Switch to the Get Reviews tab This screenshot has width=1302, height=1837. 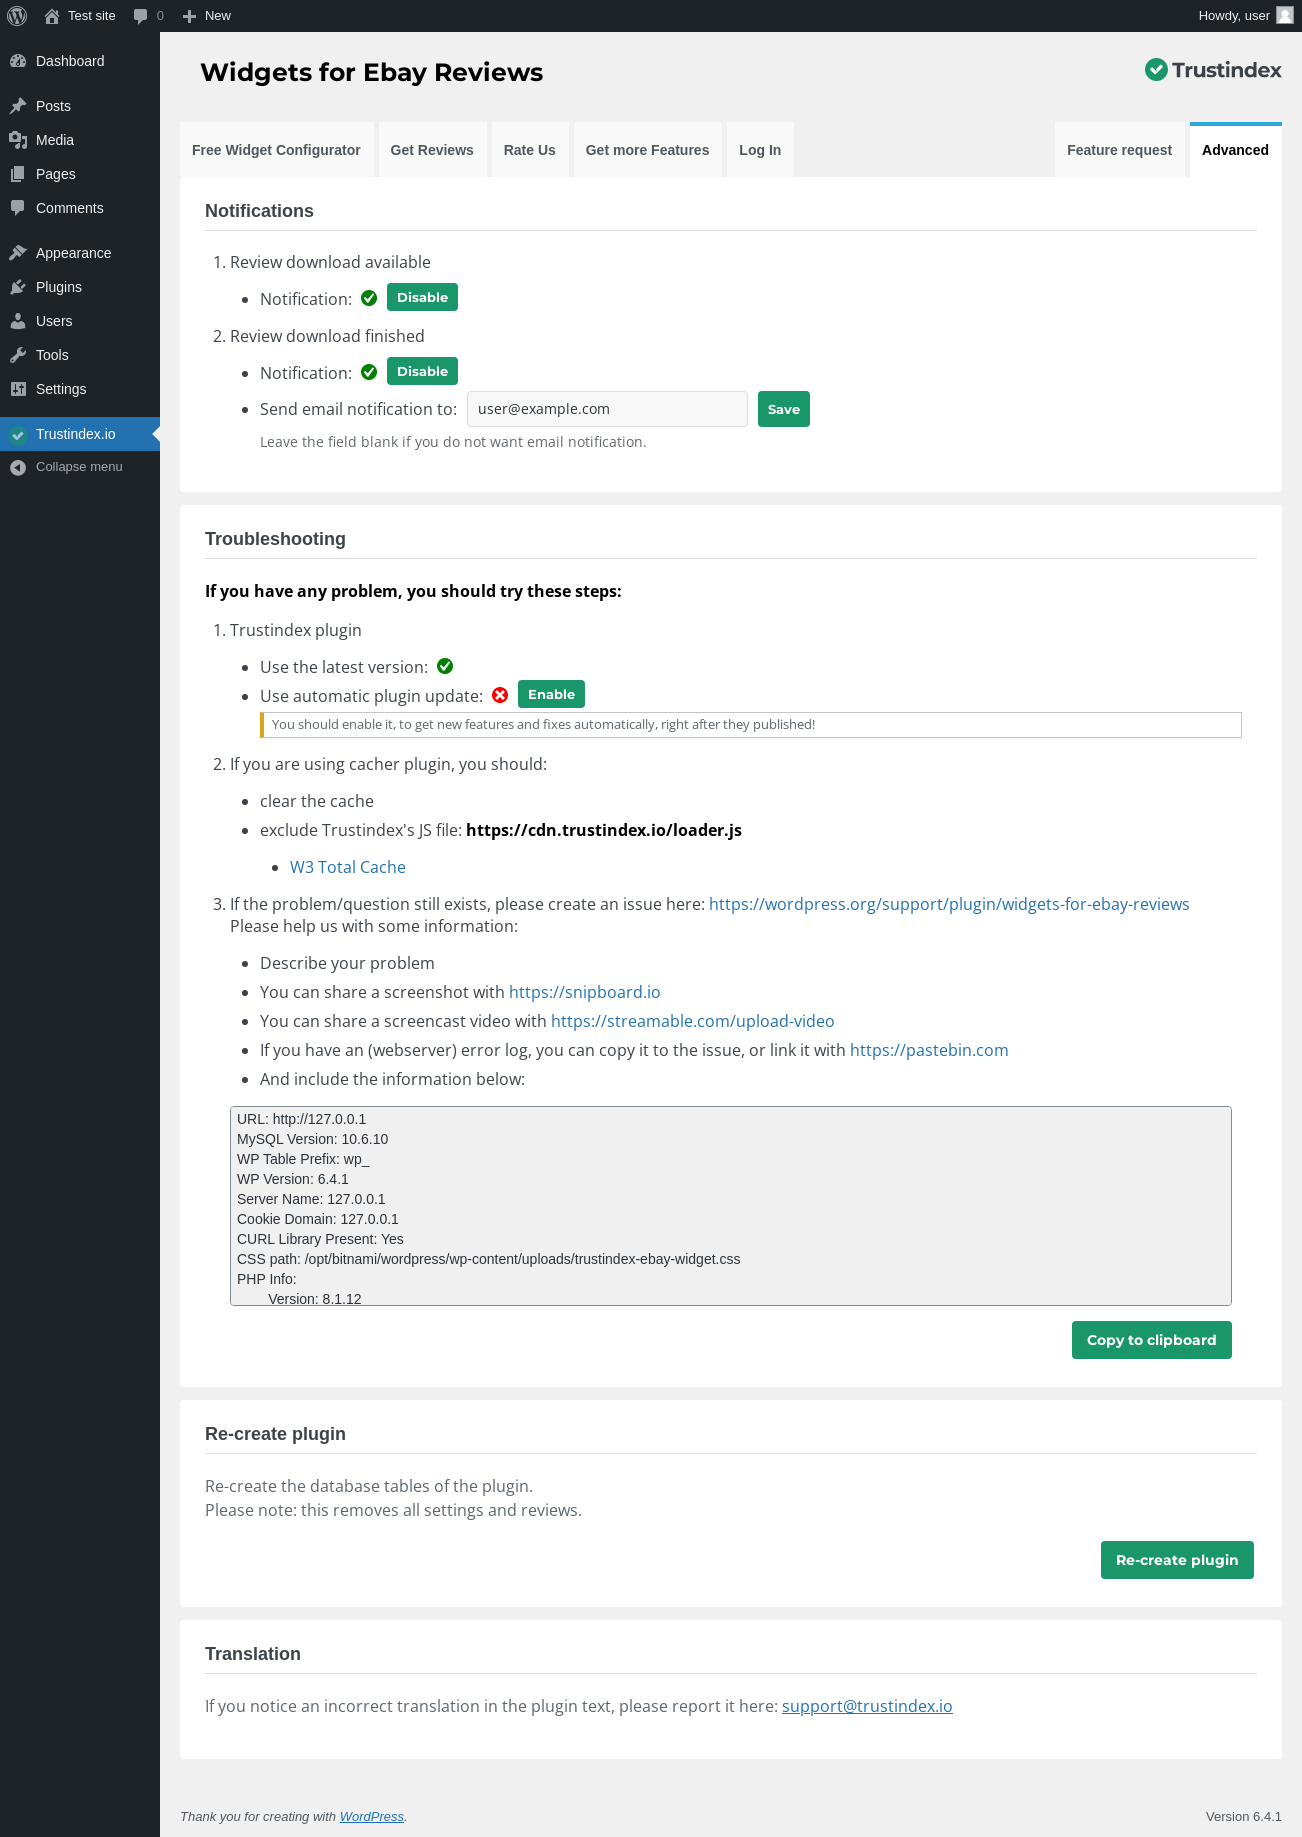(432, 150)
